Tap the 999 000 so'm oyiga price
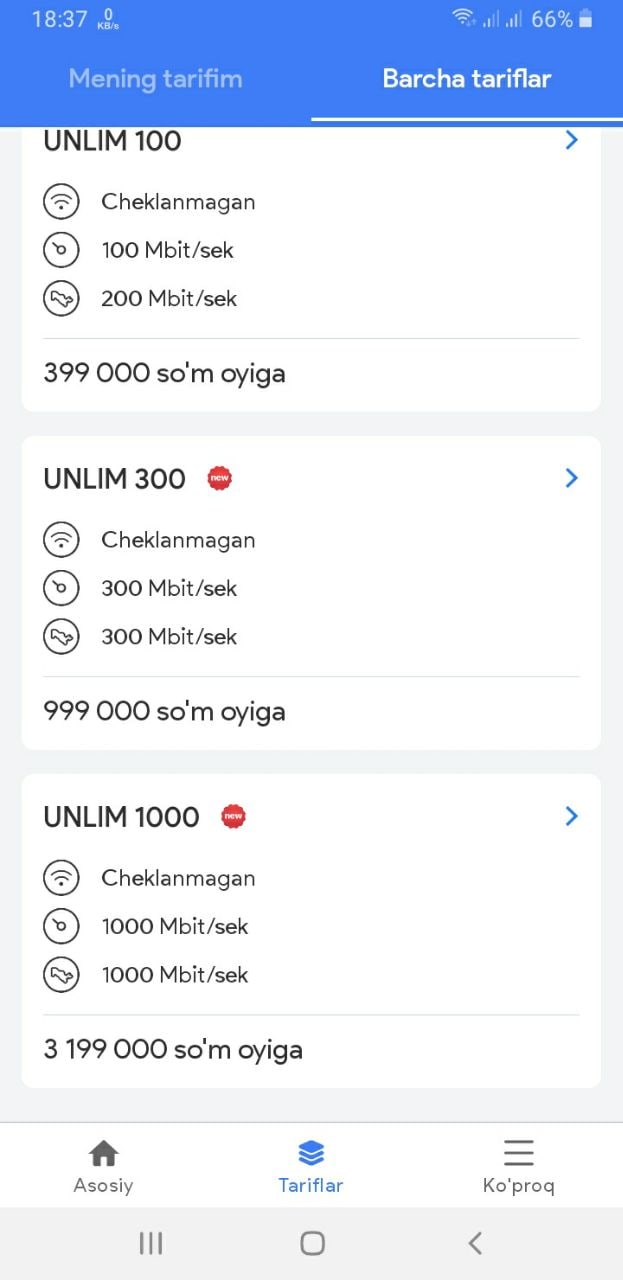This screenshot has width=623, height=1280. coord(164,711)
